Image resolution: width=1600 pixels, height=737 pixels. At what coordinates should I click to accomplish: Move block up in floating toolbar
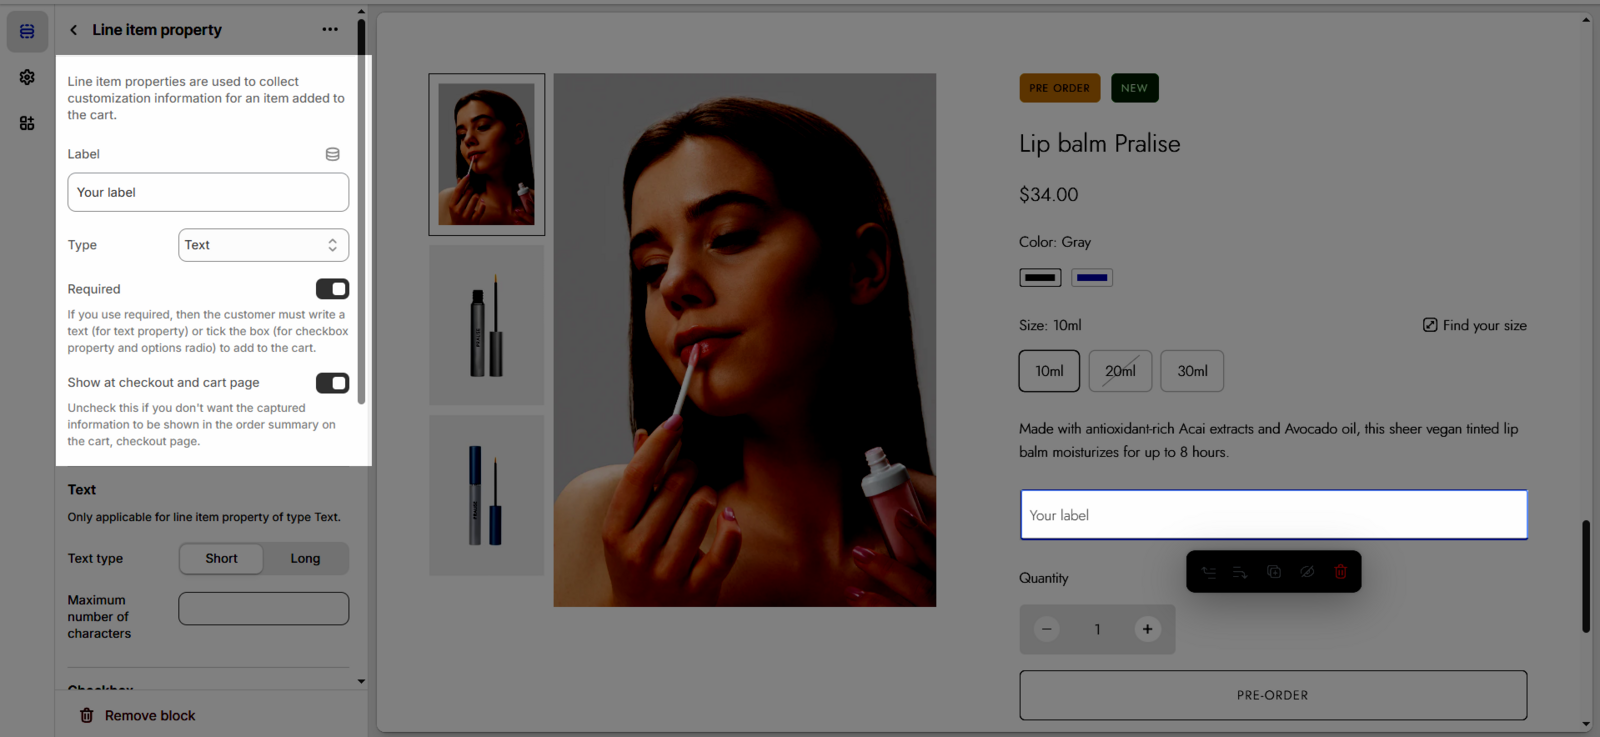1209,572
